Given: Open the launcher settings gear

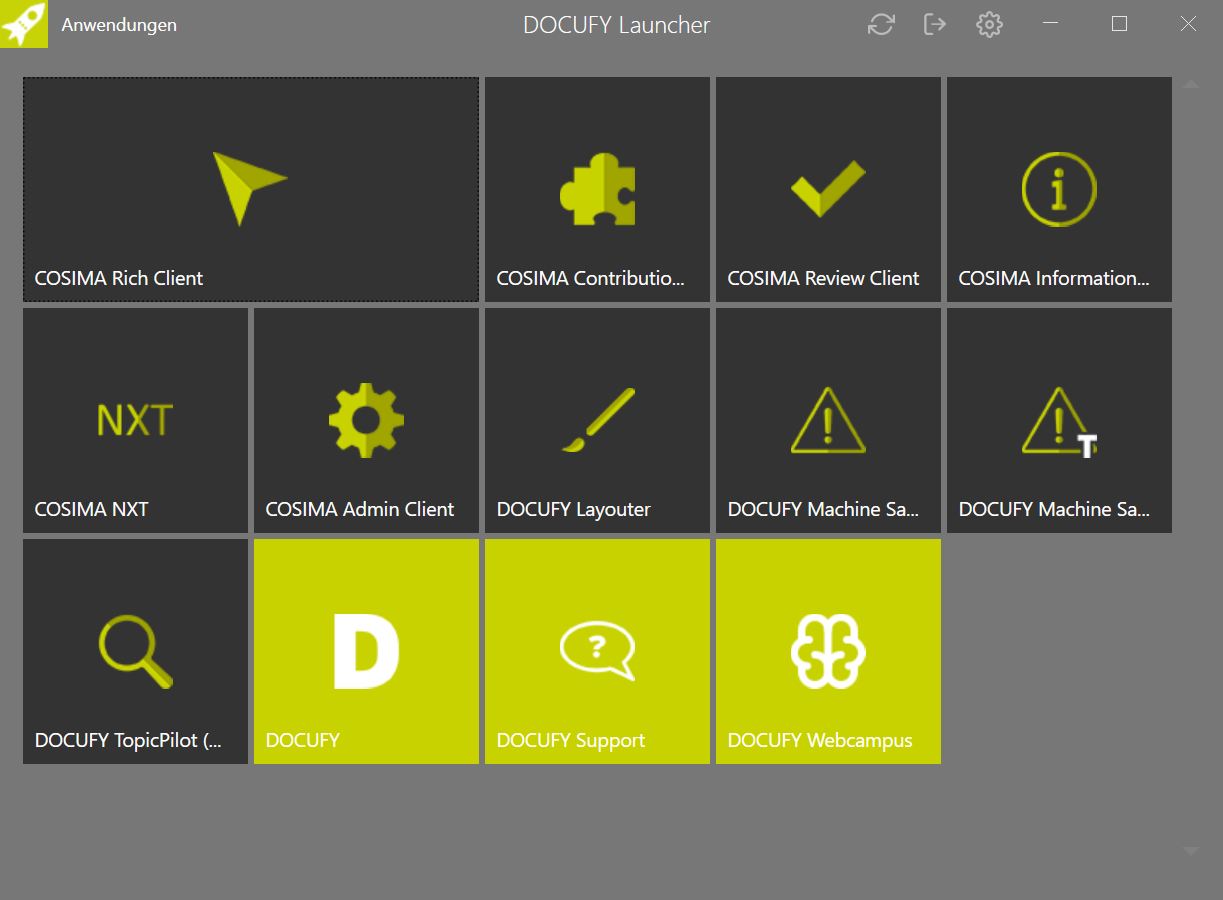Looking at the screenshot, I should point(989,24).
